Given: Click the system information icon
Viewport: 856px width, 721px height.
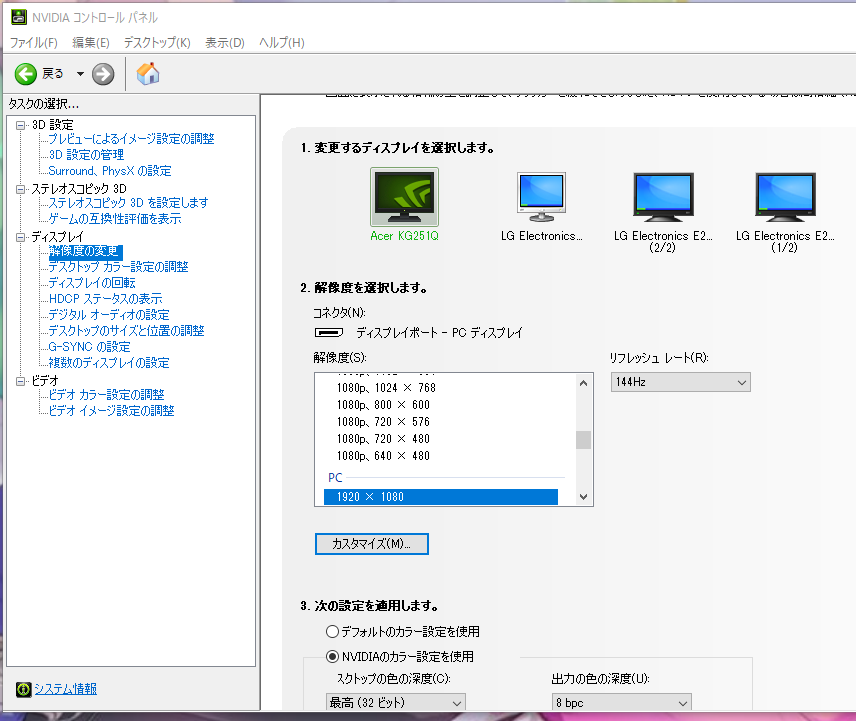Looking at the screenshot, I should click(x=23, y=689).
